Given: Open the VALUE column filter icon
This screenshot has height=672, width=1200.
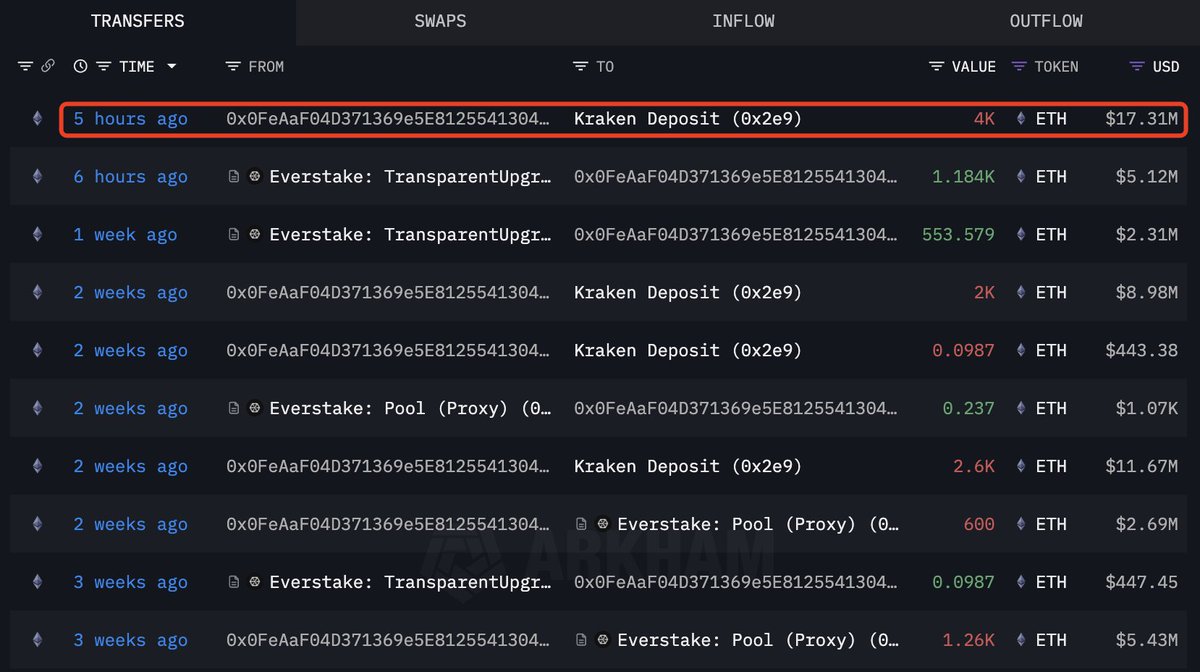Looking at the screenshot, I should pyautogui.click(x=936, y=66).
